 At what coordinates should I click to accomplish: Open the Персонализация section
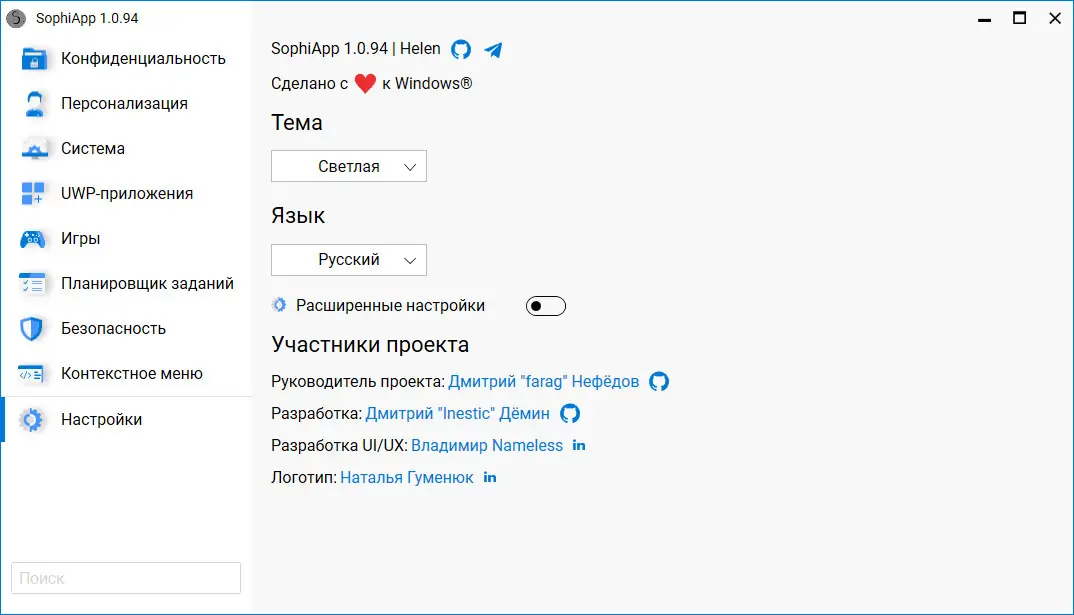[x=124, y=104]
